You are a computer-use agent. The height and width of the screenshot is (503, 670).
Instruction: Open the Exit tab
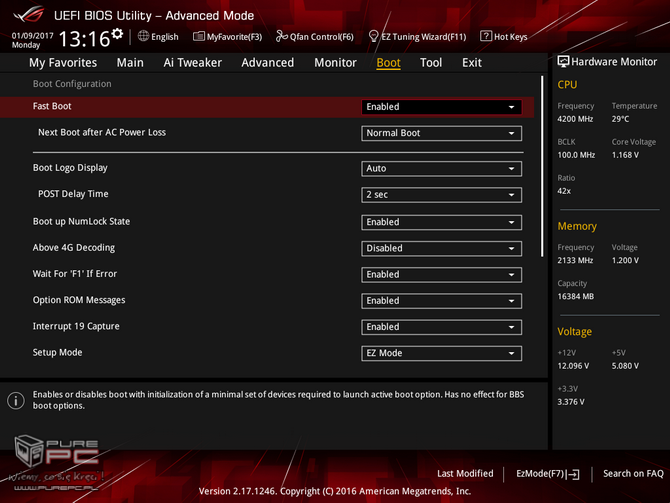pos(472,63)
